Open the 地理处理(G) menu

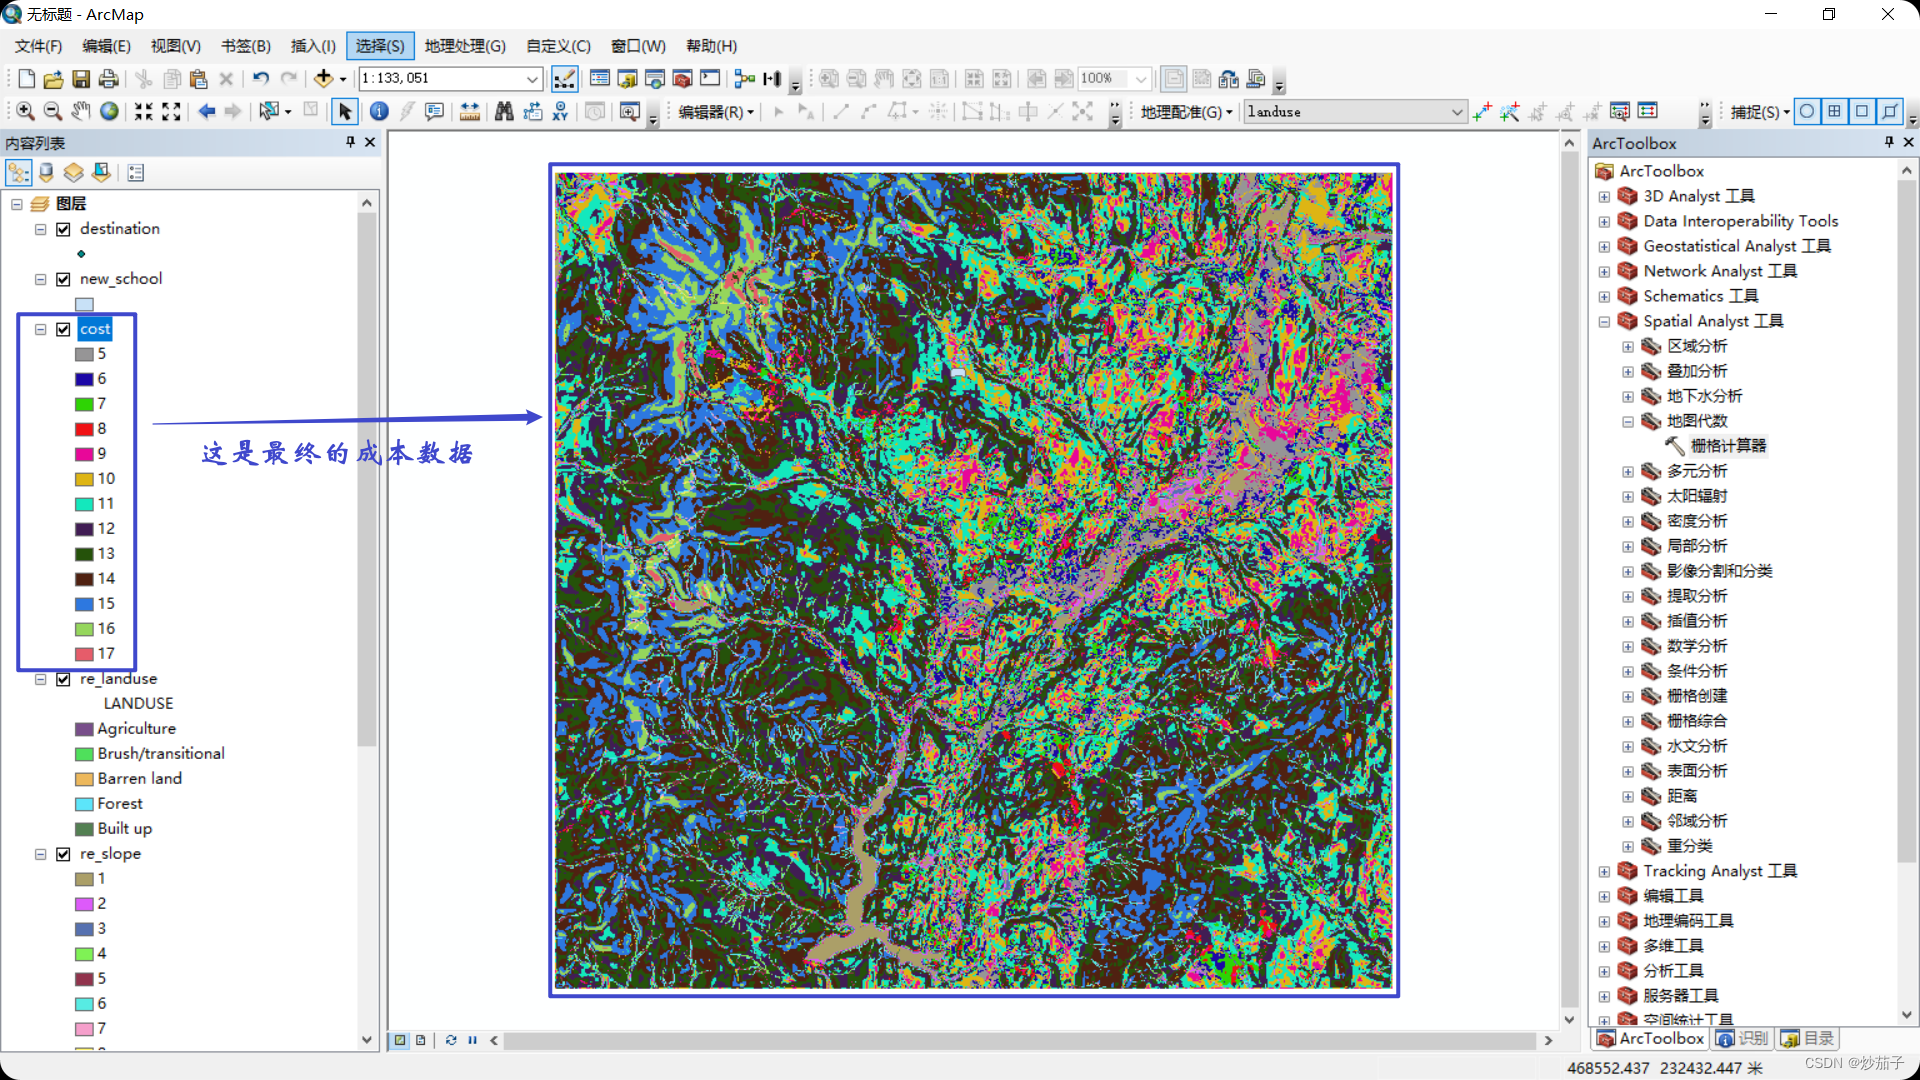pyautogui.click(x=464, y=46)
